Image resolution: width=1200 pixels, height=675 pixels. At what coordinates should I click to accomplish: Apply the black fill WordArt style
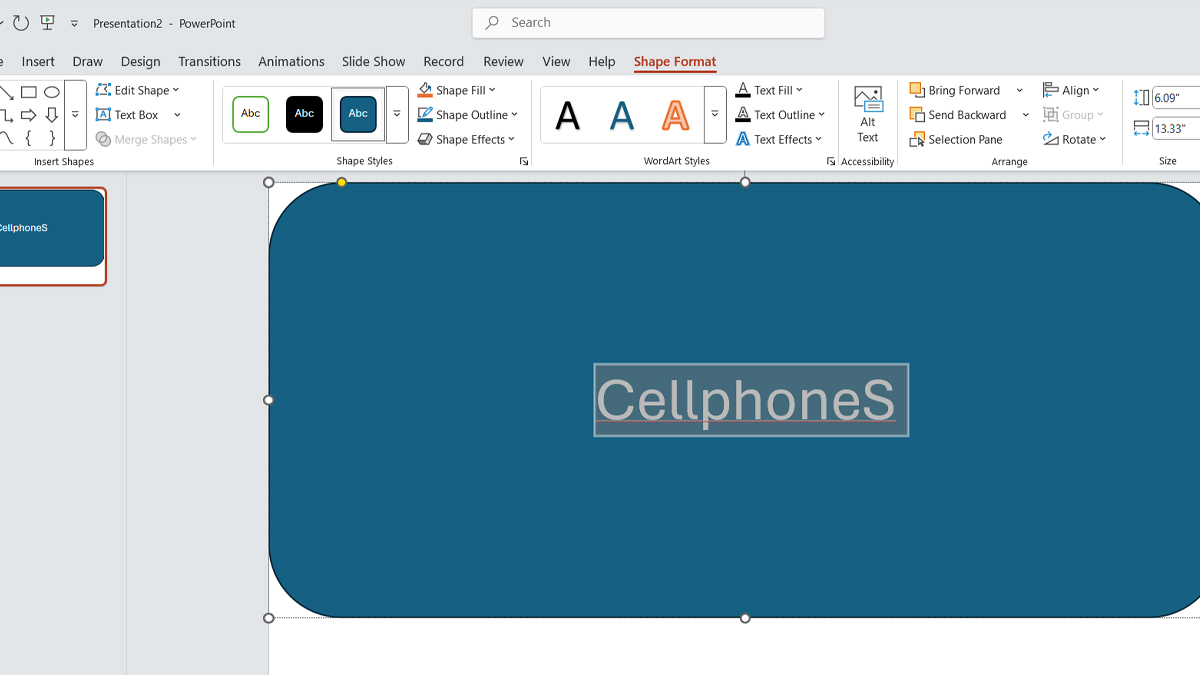(x=568, y=116)
